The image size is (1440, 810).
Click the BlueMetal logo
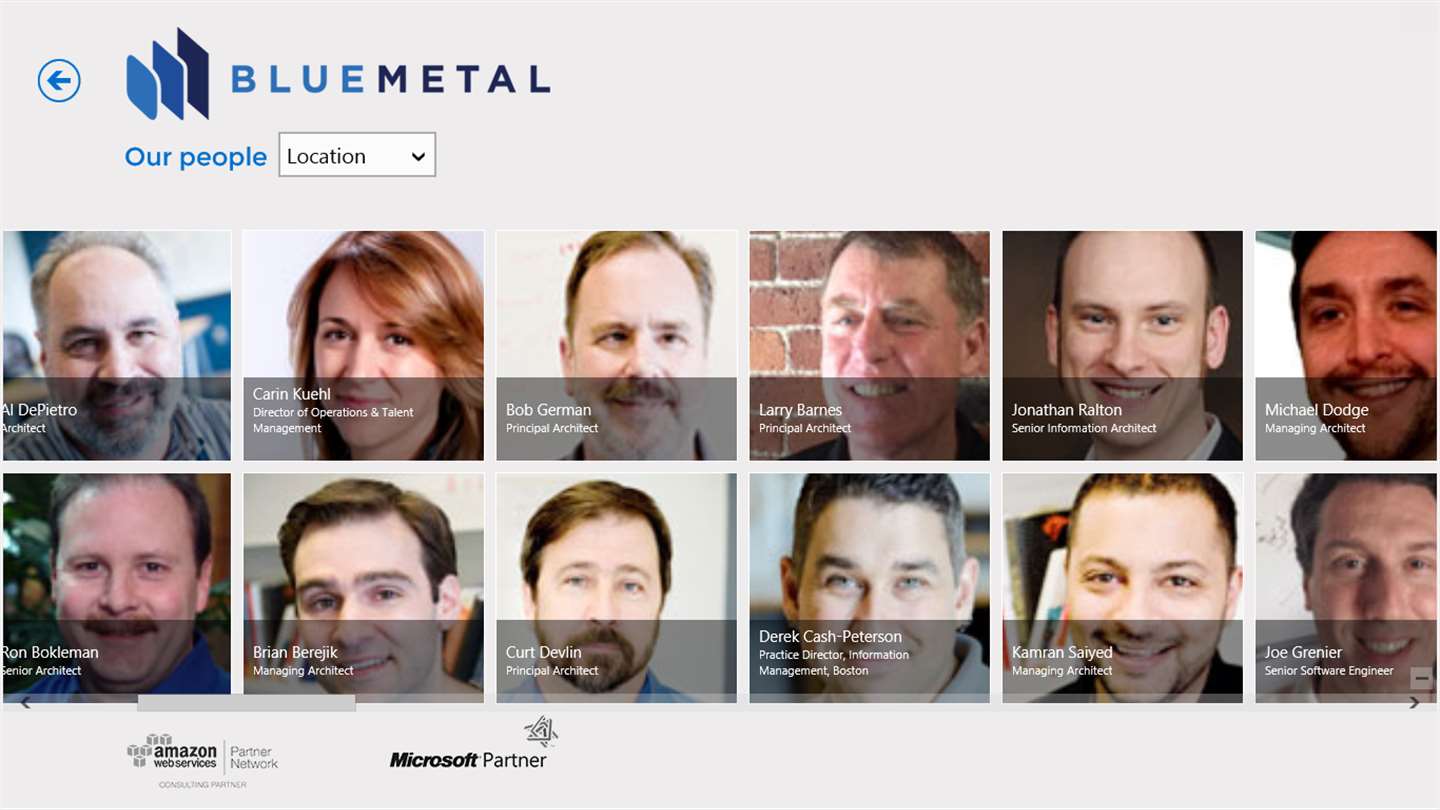click(338, 75)
